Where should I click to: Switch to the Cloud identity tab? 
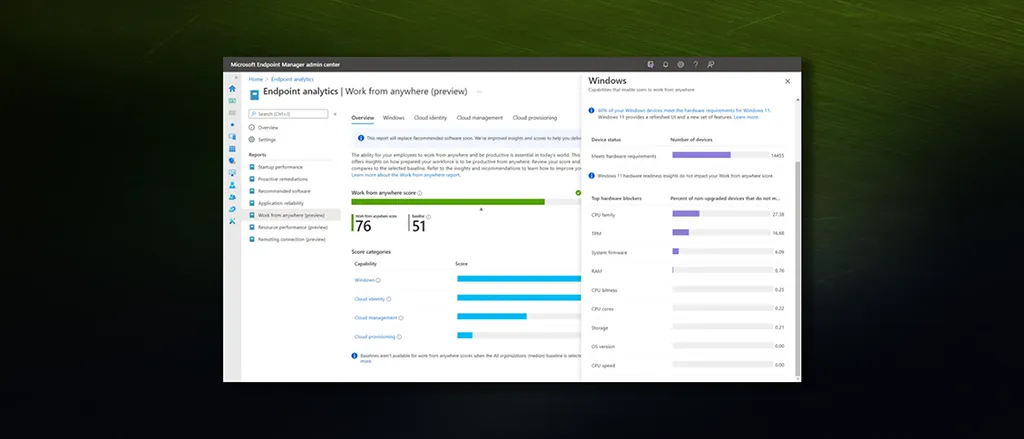pyautogui.click(x=430, y=118)
